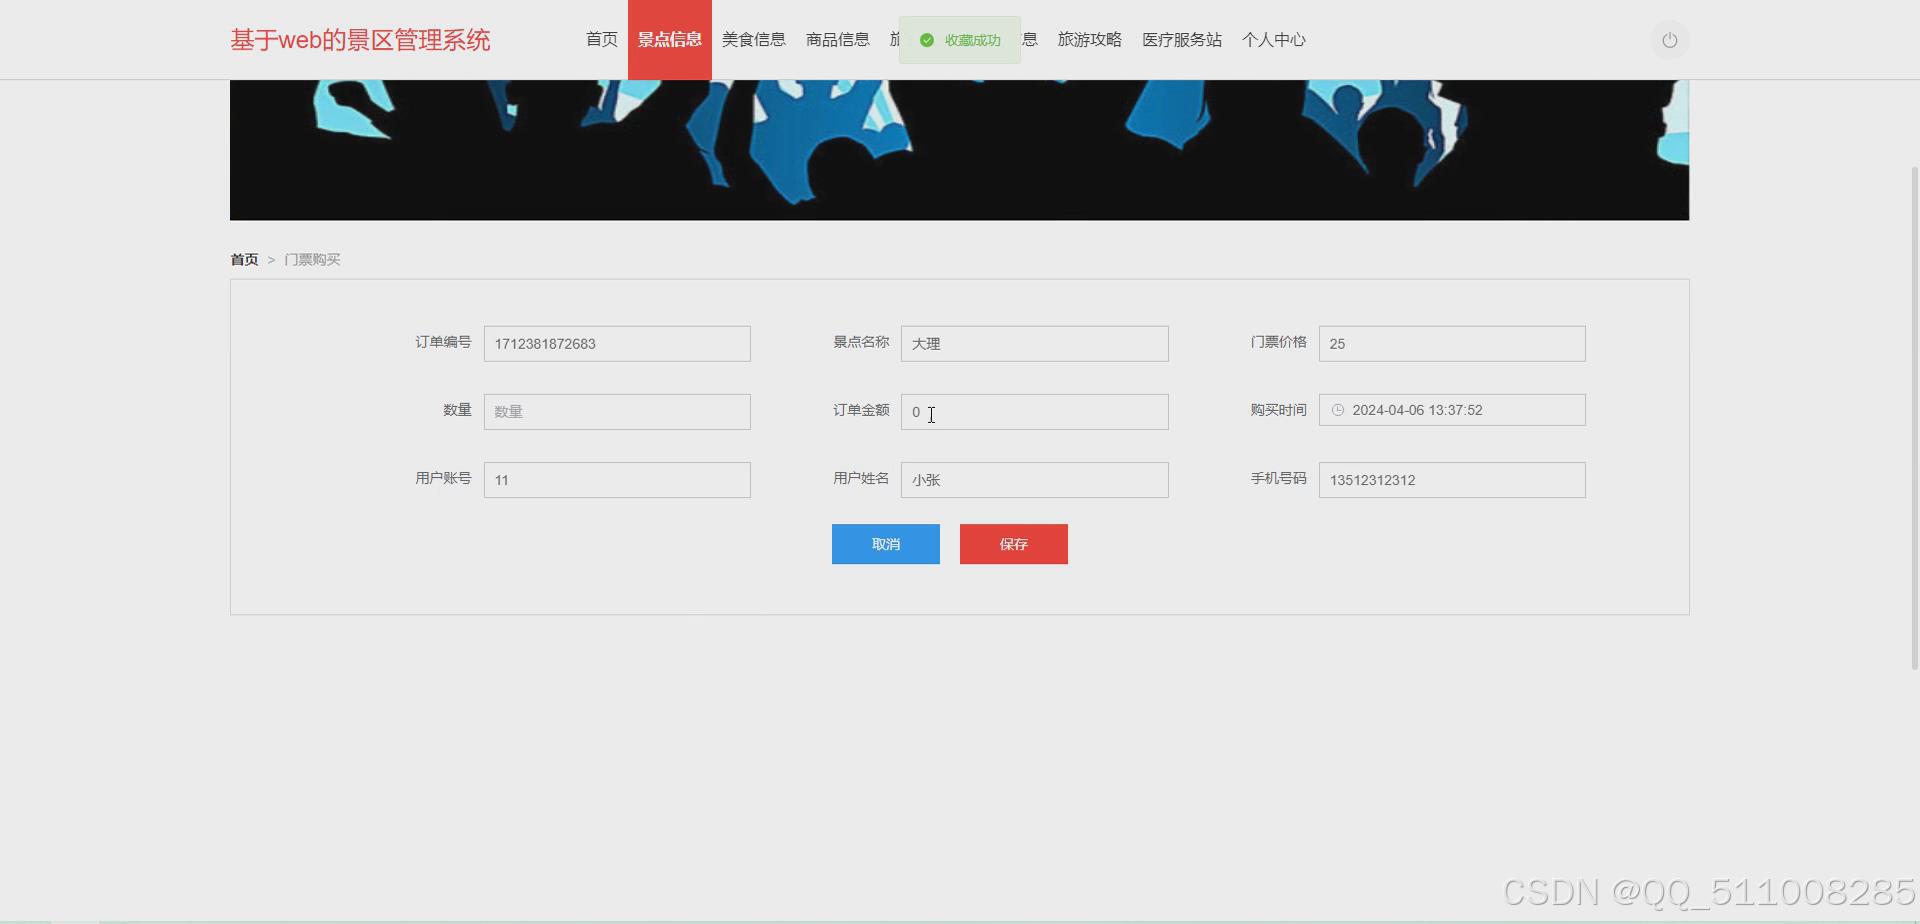Navigate to 旅游攻略 menu item
1920x924 pixels.
click(x=1090, y=40)
